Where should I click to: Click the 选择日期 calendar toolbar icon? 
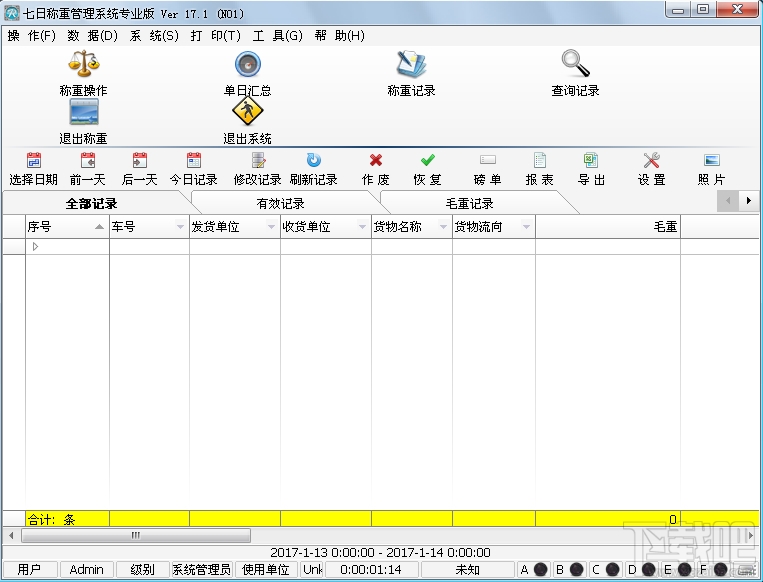(34, 160)
